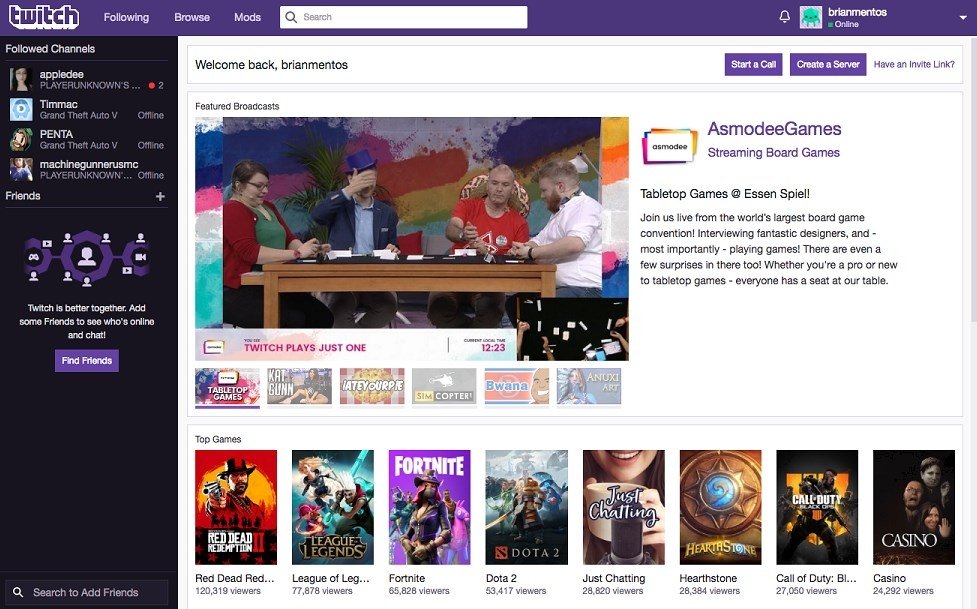Open Red Dead Redemption II cover
The width and height of the screenshot is (977, 609).
[236, 507]
